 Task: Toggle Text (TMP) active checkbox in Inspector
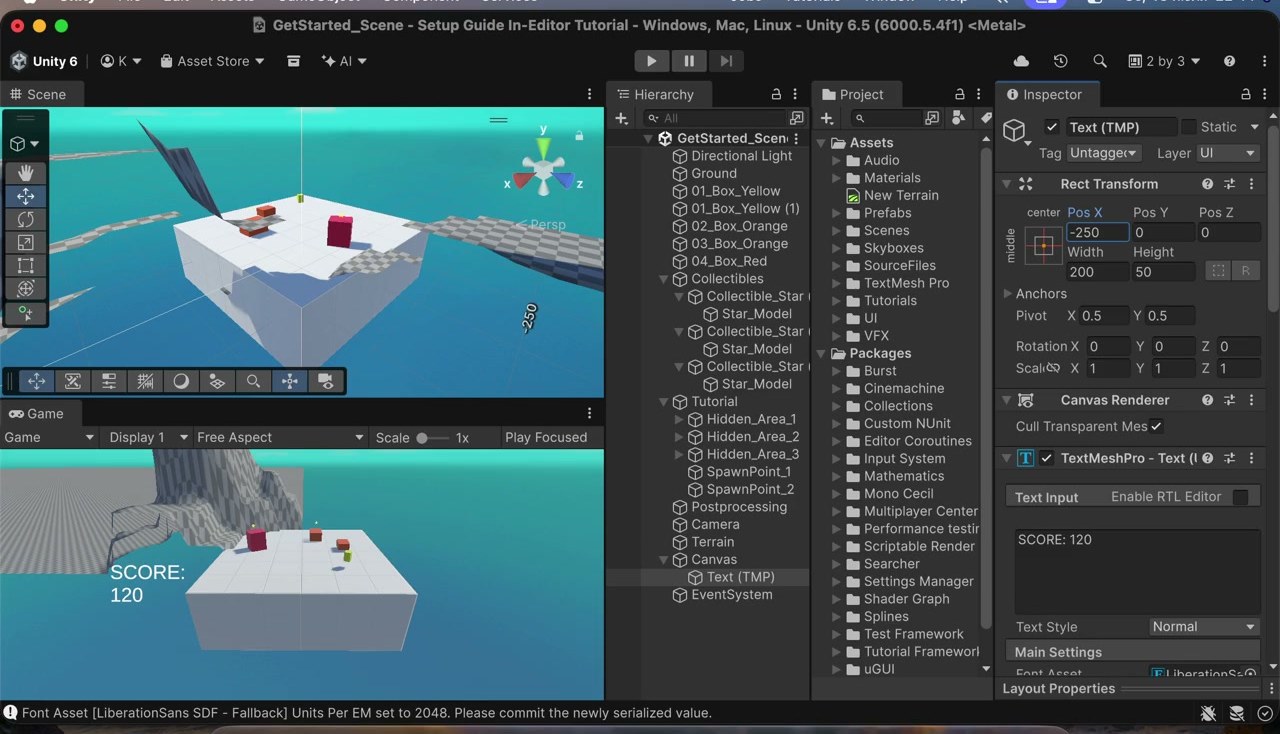point(1051,127)
